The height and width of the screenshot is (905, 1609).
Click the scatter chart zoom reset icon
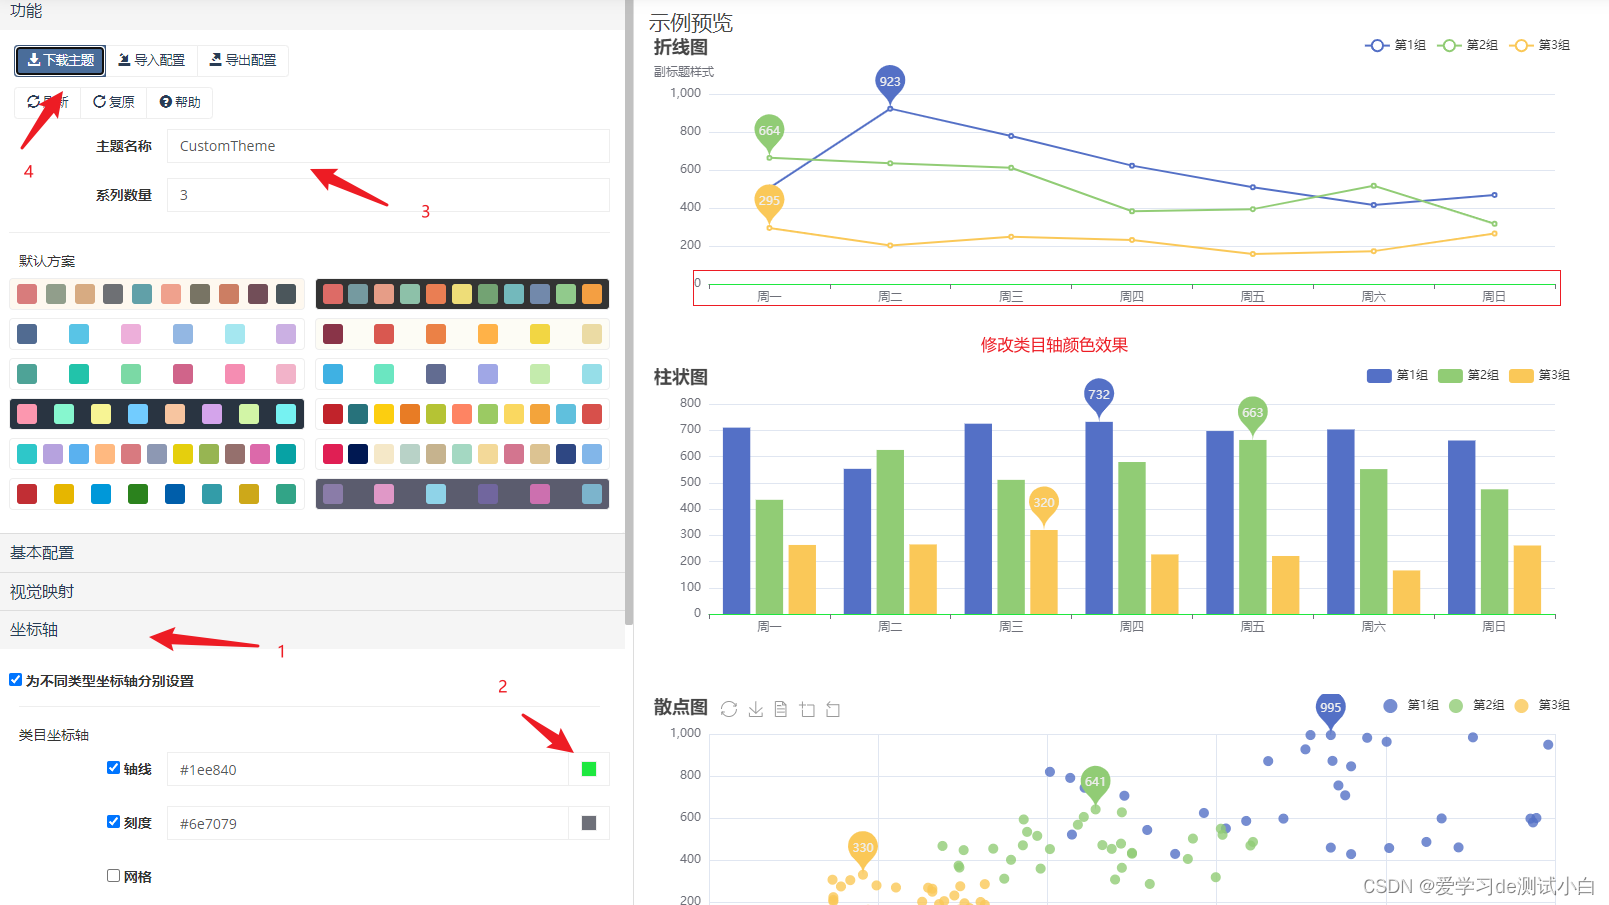[x=833, y=709]
